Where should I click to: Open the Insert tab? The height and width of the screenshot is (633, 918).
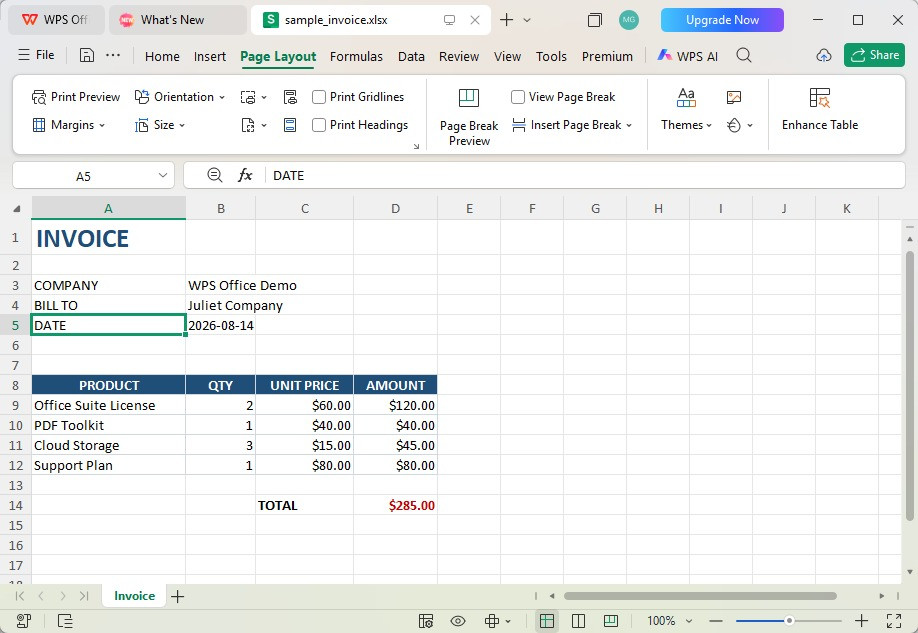tap(210, 56)
